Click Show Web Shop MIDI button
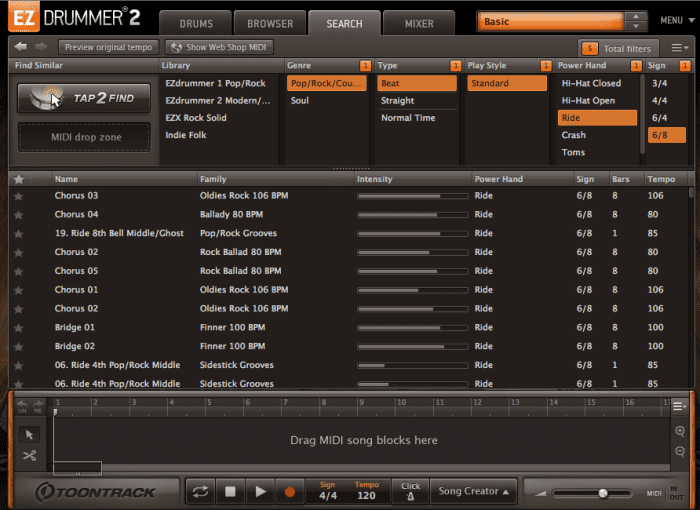Viewport: 700px width, 510px height. coord(220,47)
